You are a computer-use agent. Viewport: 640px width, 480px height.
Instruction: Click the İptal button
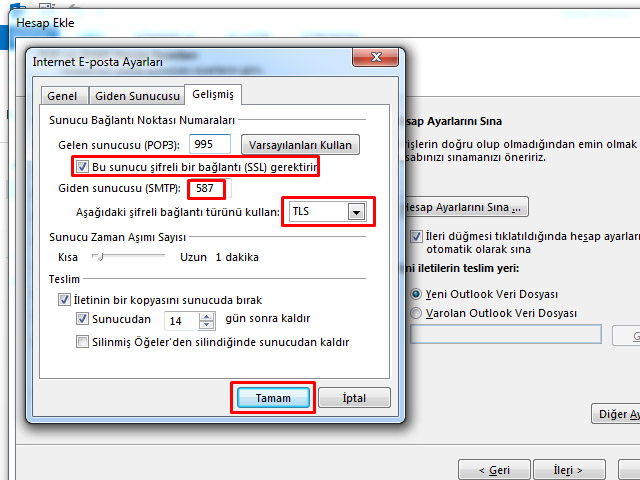tap(353, 398)
